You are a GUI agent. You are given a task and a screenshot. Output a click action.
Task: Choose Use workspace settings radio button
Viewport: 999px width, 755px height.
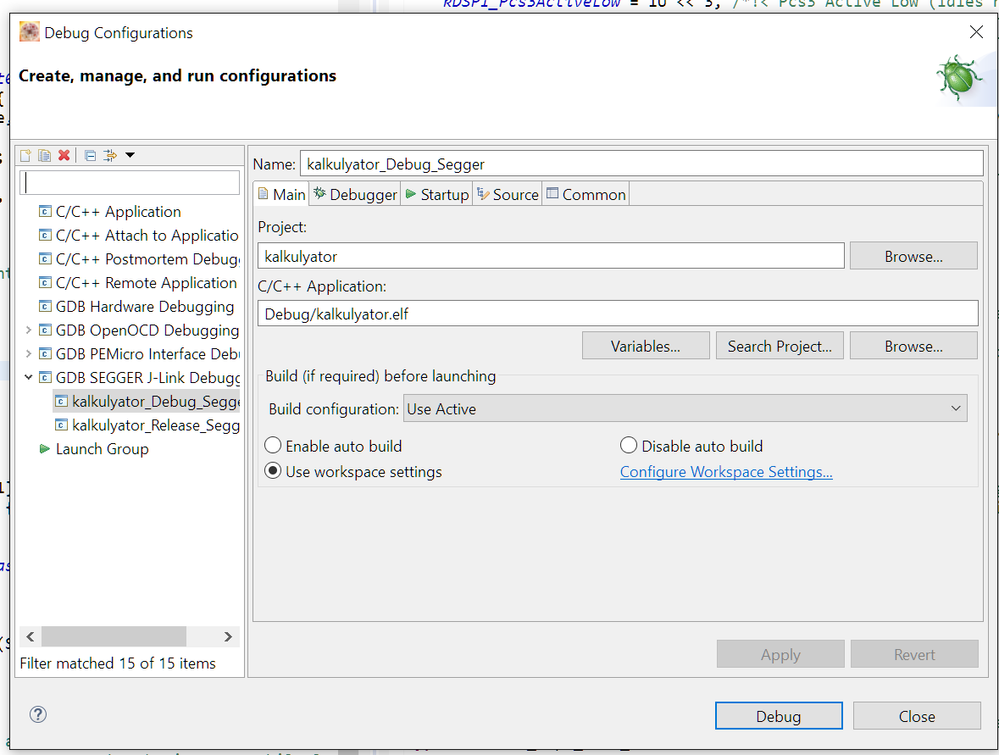(273, 471)
